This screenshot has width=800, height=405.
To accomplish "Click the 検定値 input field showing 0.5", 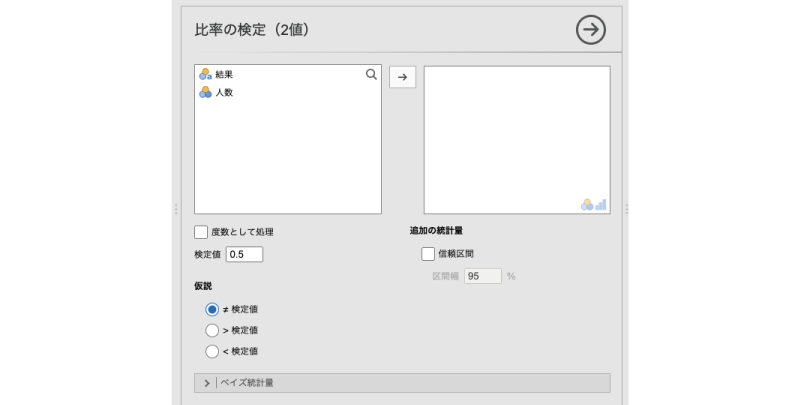I will coord(244,254).
